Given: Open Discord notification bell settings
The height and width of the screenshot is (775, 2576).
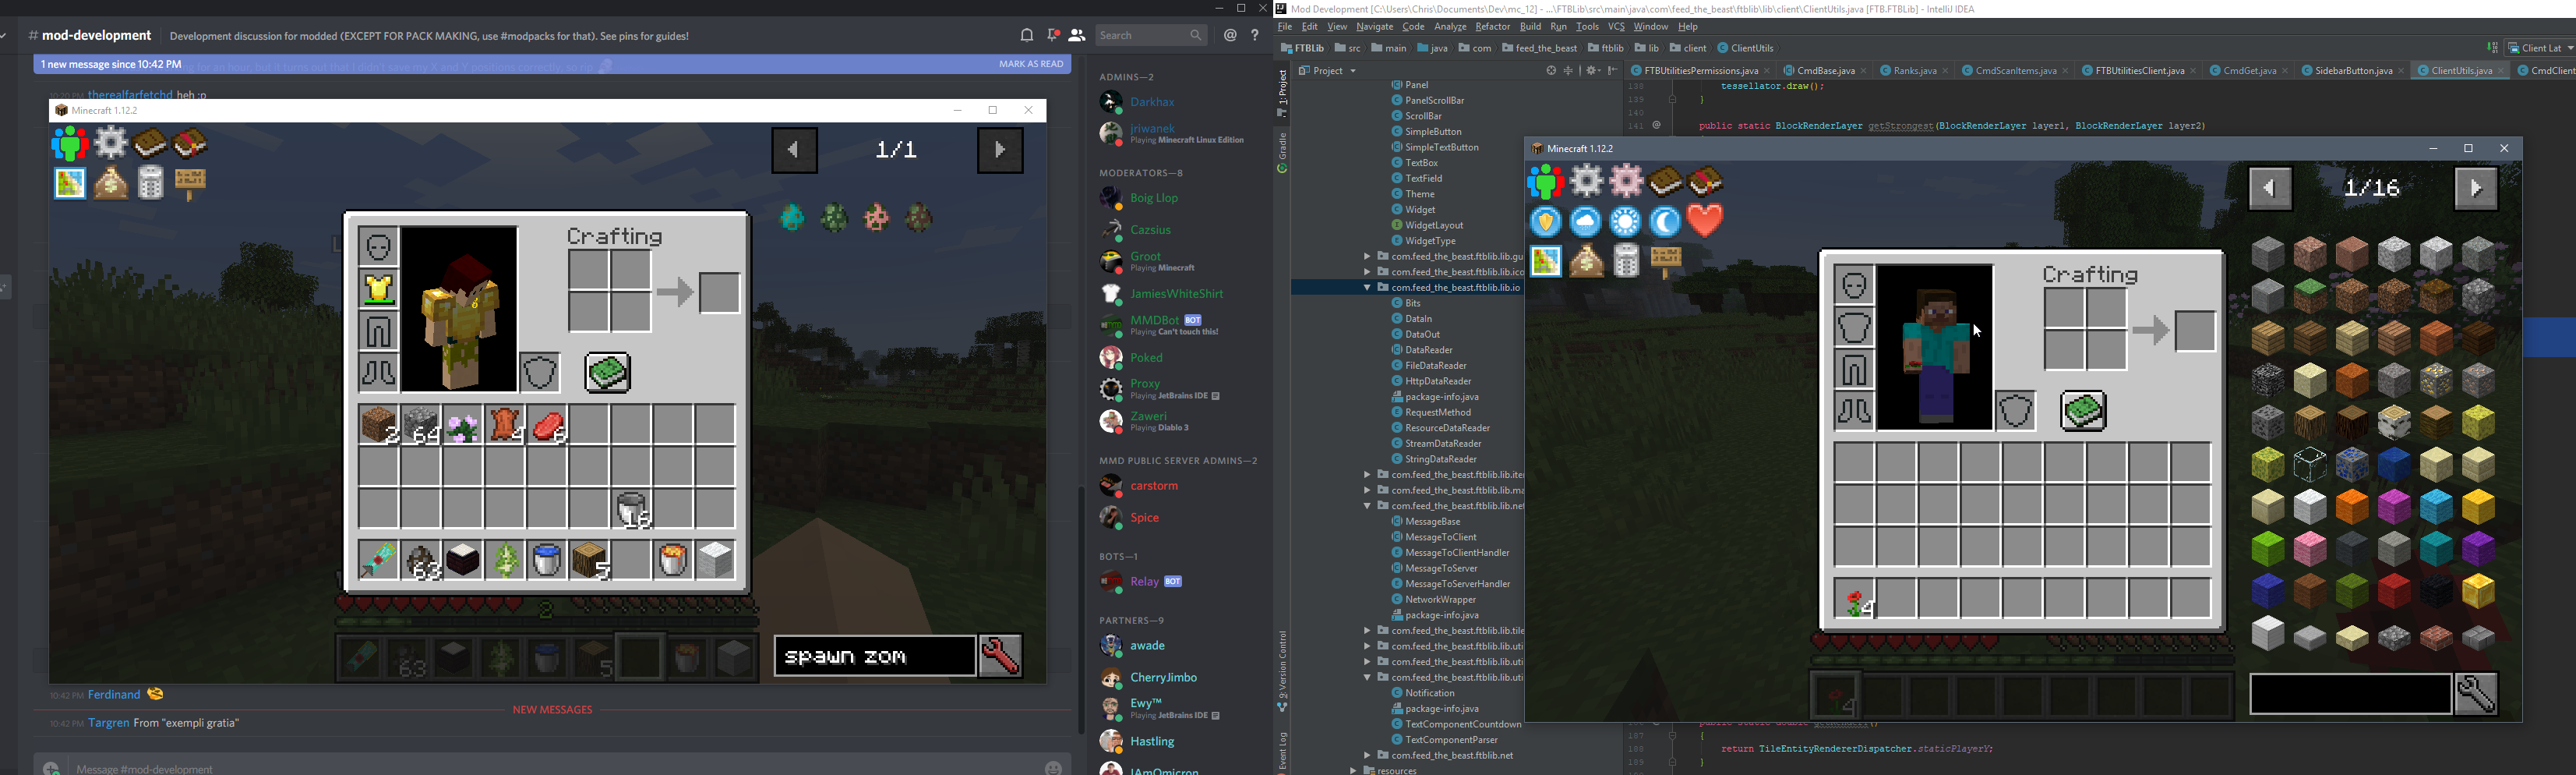Looking at the screenshot, I should pyautogui.click(x=1026, y=36).
